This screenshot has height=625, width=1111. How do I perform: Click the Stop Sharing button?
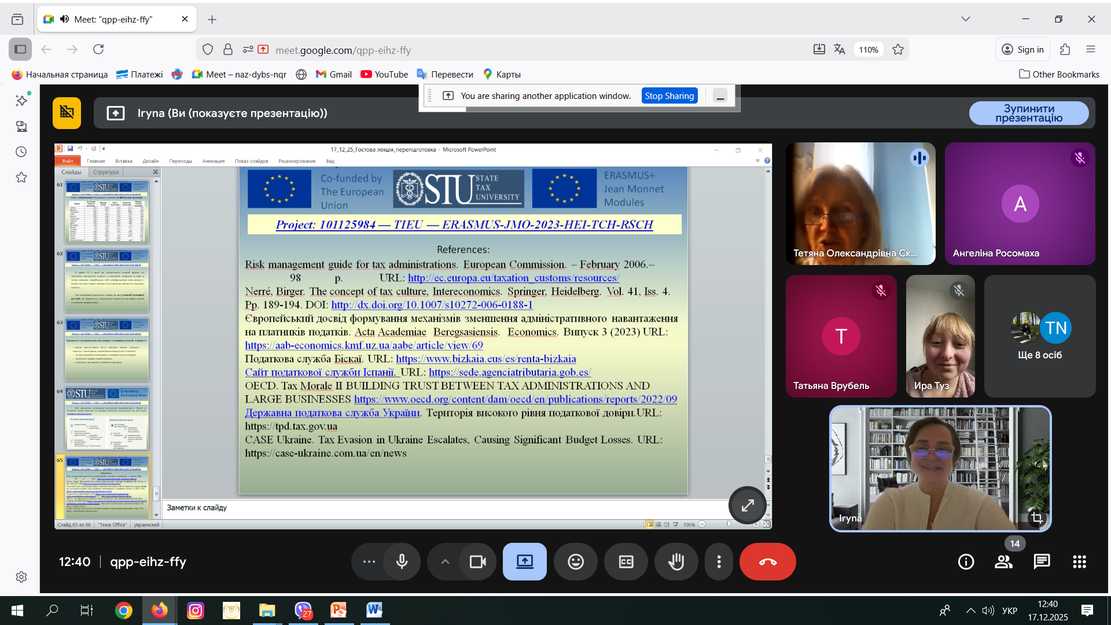point(669,96)
